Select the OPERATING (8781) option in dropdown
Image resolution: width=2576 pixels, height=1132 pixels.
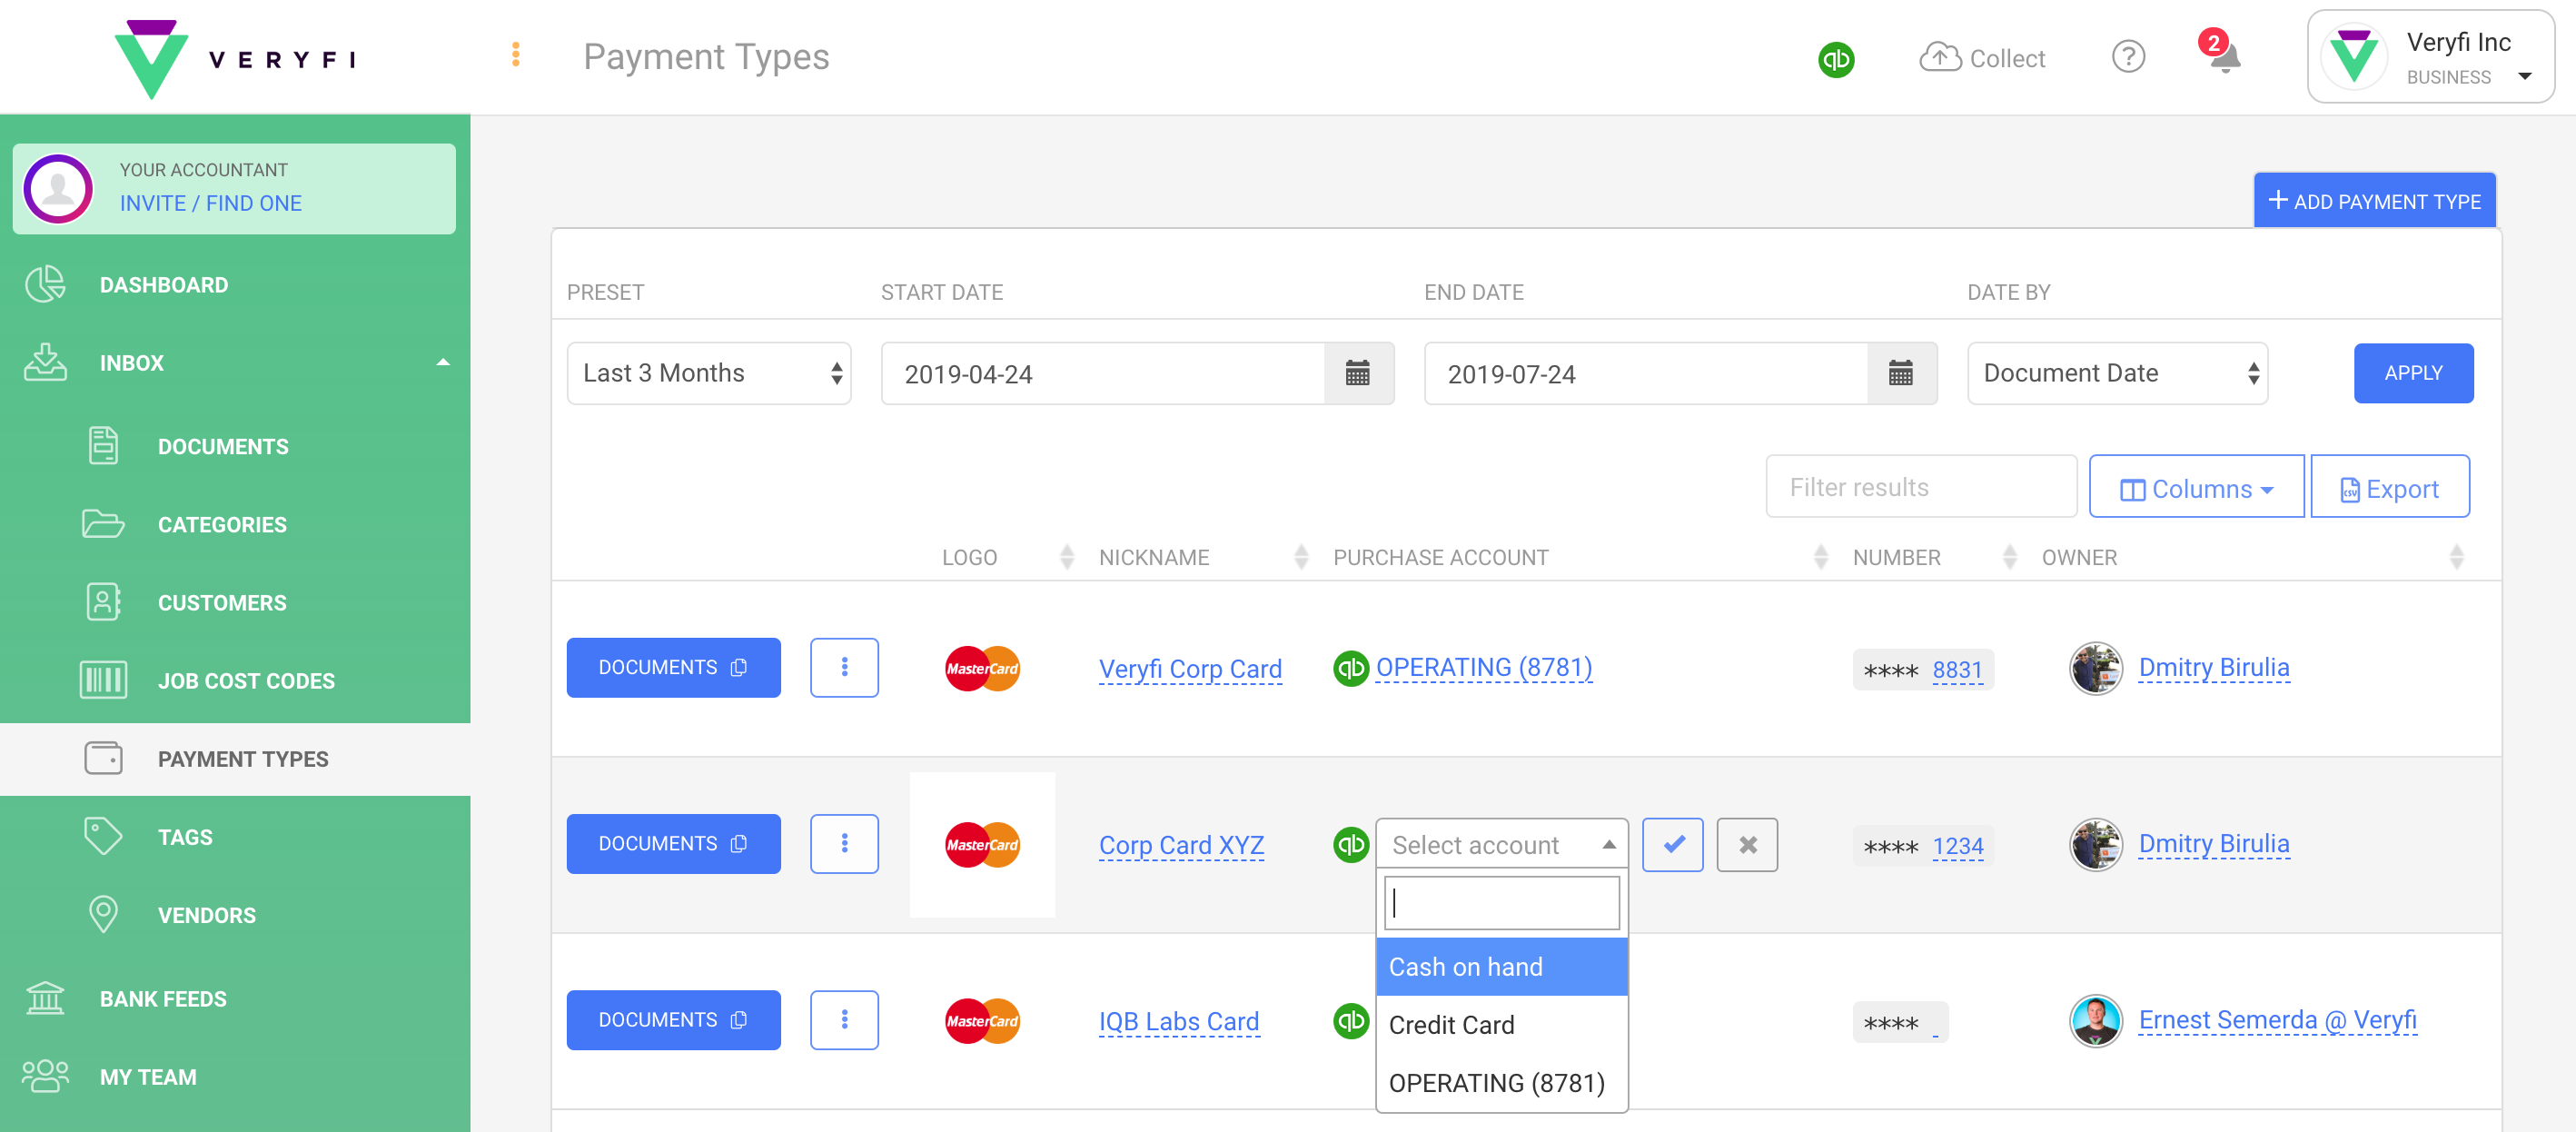pyautogui.click(x=1499, y=1083)
